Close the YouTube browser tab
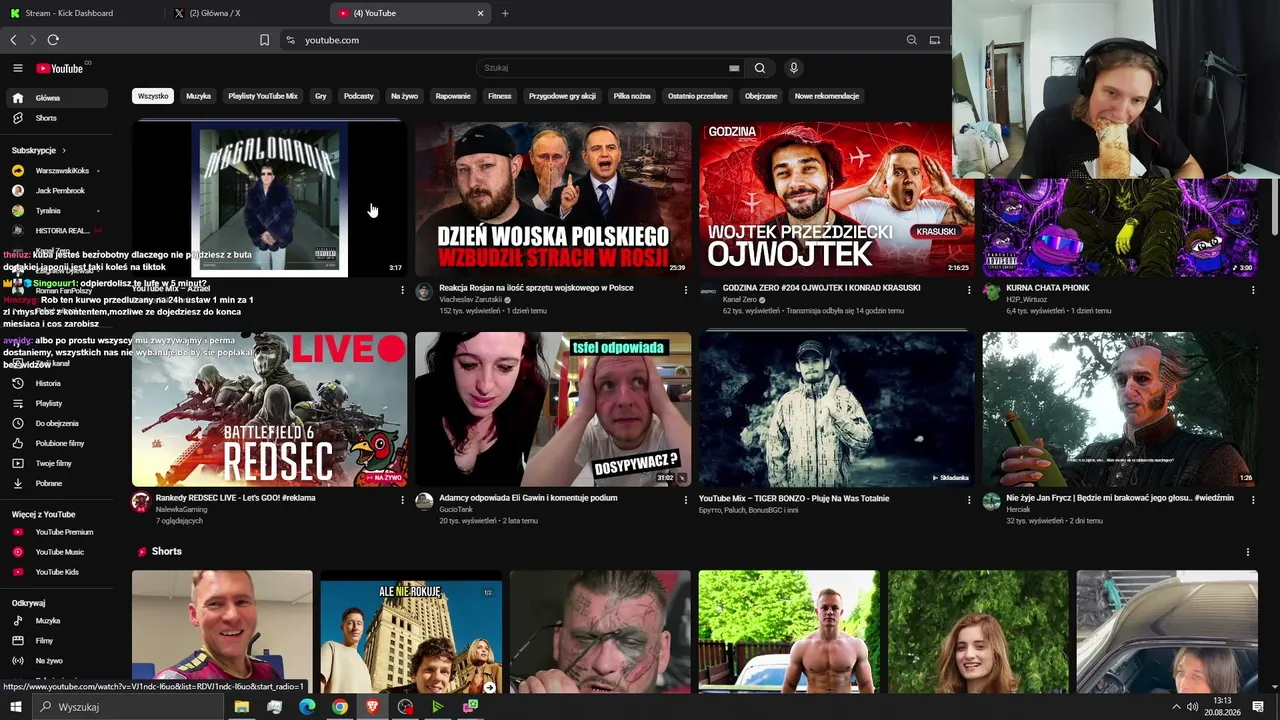This screenshot has height=720, width=1280. point(480,13)
